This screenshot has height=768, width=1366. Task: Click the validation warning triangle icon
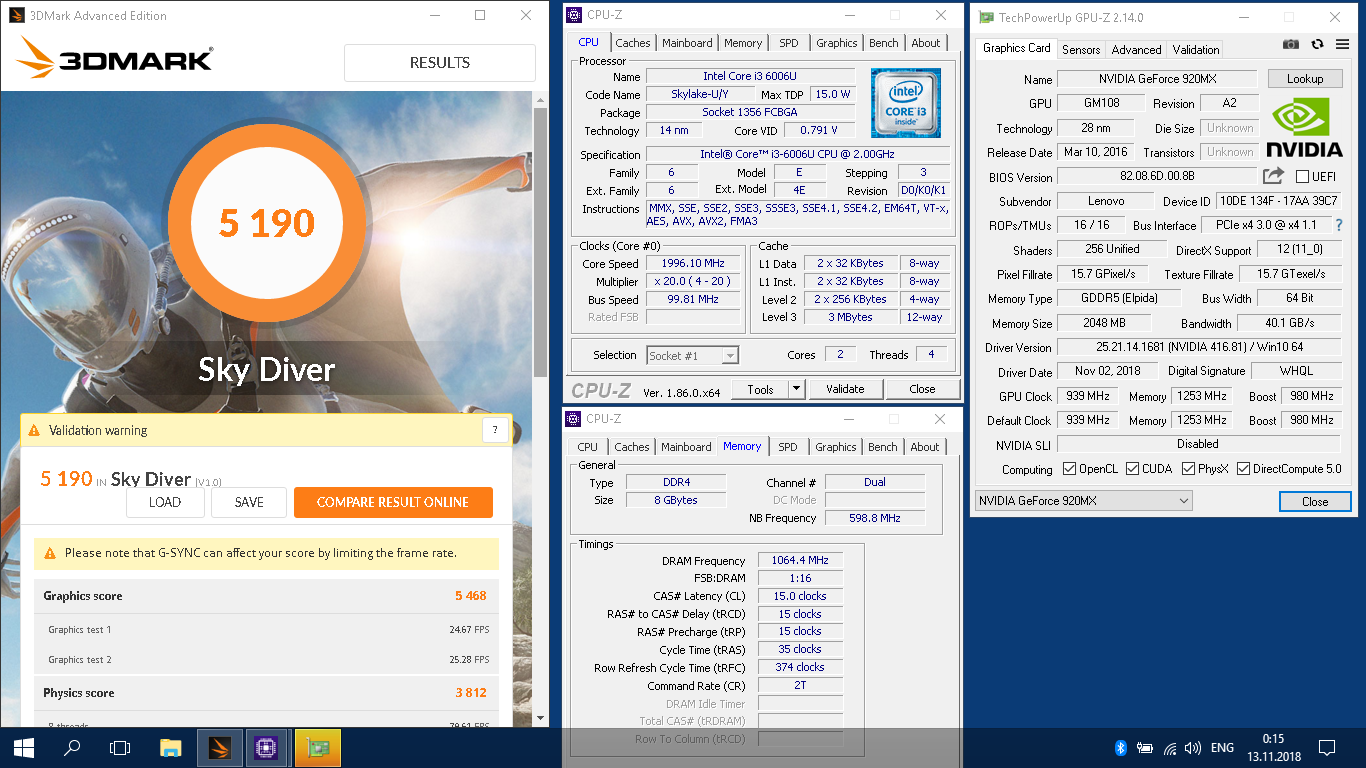[35, 431]
